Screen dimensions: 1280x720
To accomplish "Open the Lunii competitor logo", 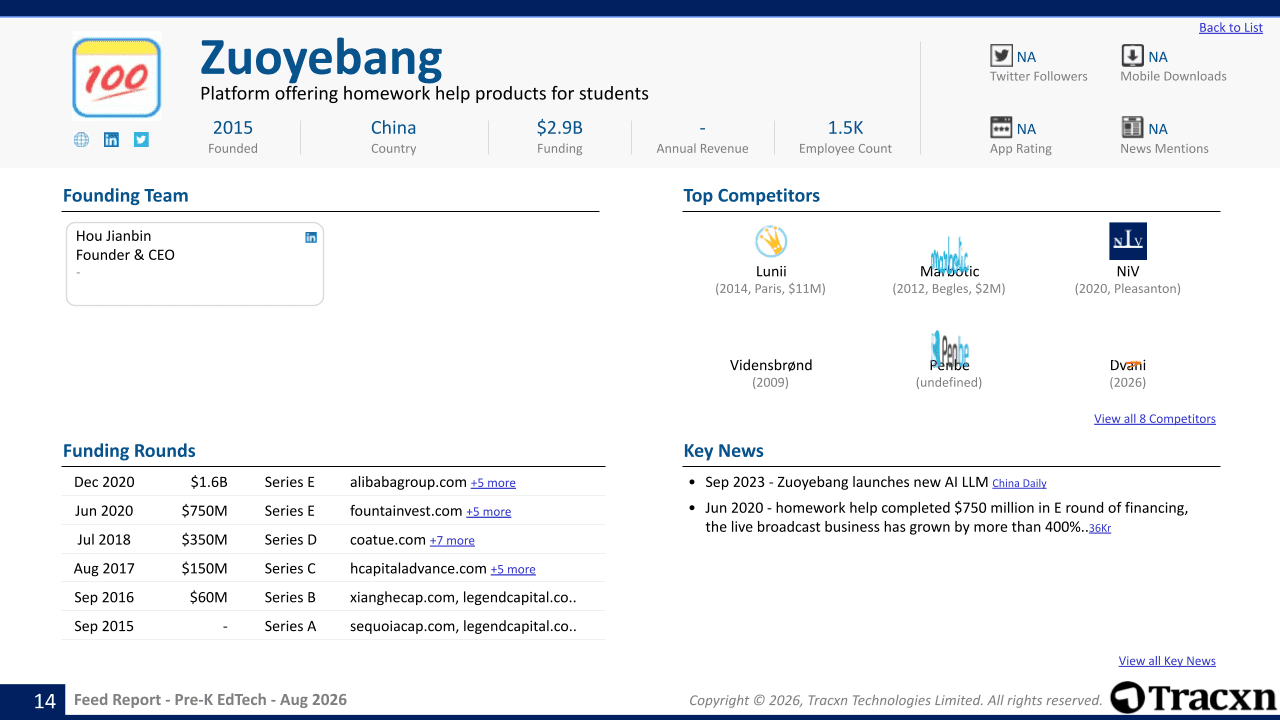I will click(x=771, y=241).
